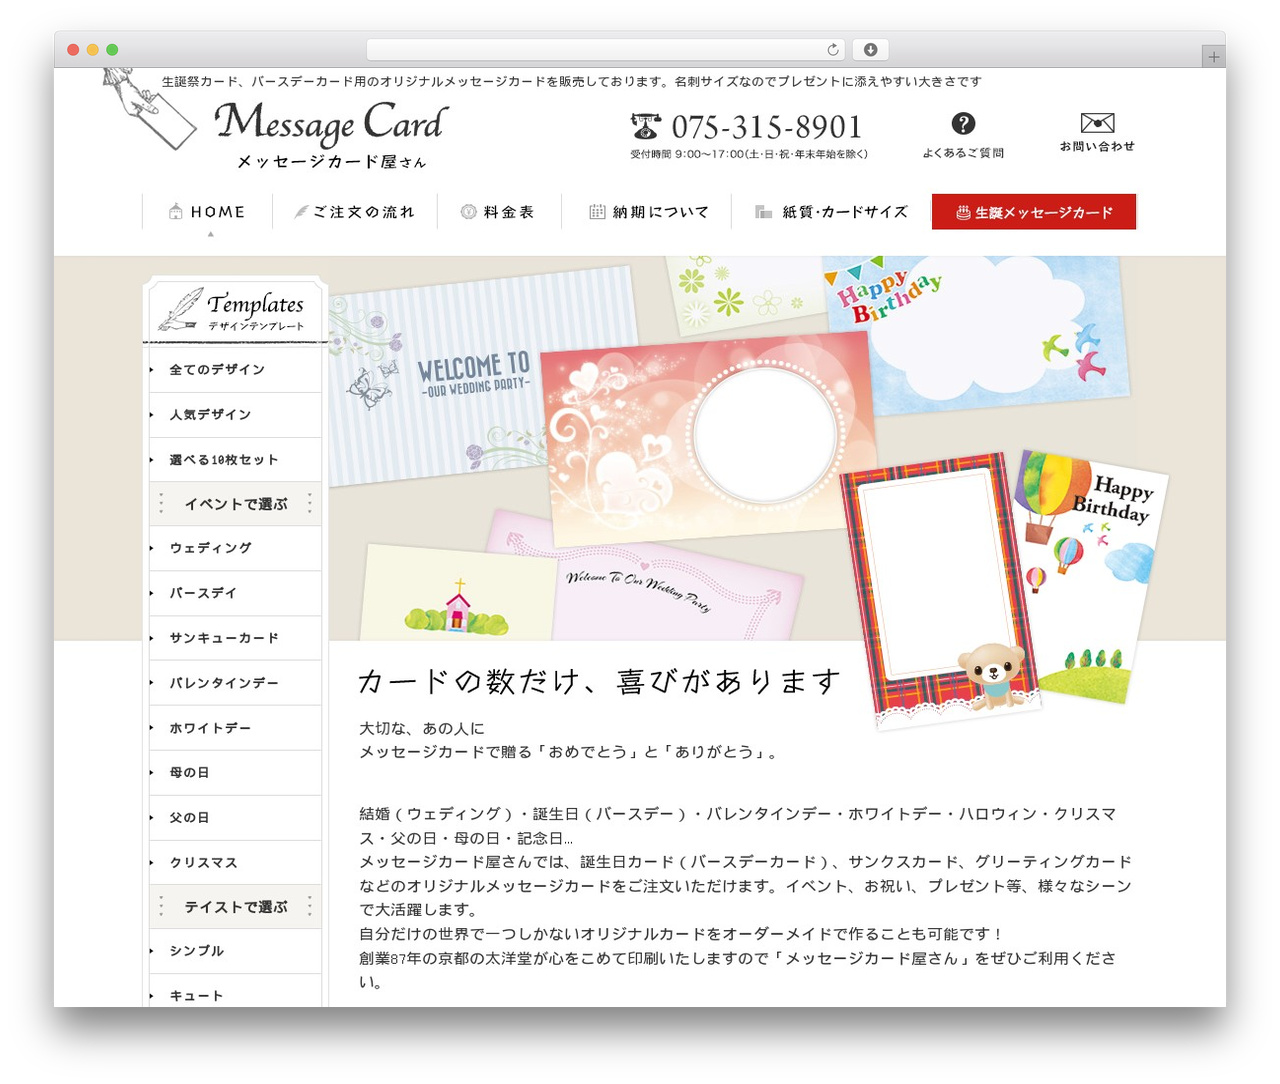Select 人気デザイン in the sidebar

coord(235,415)
